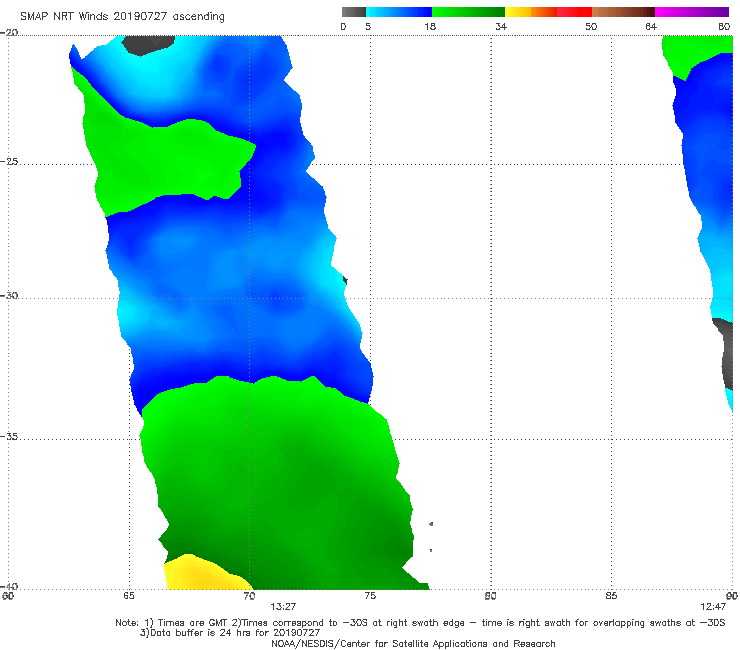
Task: Pick the green segment of the colorbar
Action: pyautogui.click(x=468, y=12)
